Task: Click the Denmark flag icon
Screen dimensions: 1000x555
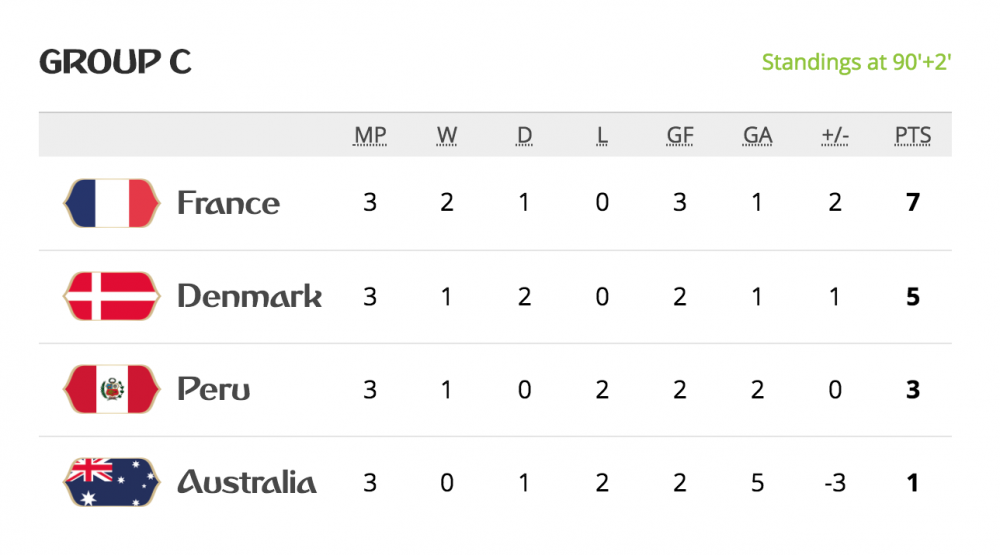Action: (x=111, y=296)
